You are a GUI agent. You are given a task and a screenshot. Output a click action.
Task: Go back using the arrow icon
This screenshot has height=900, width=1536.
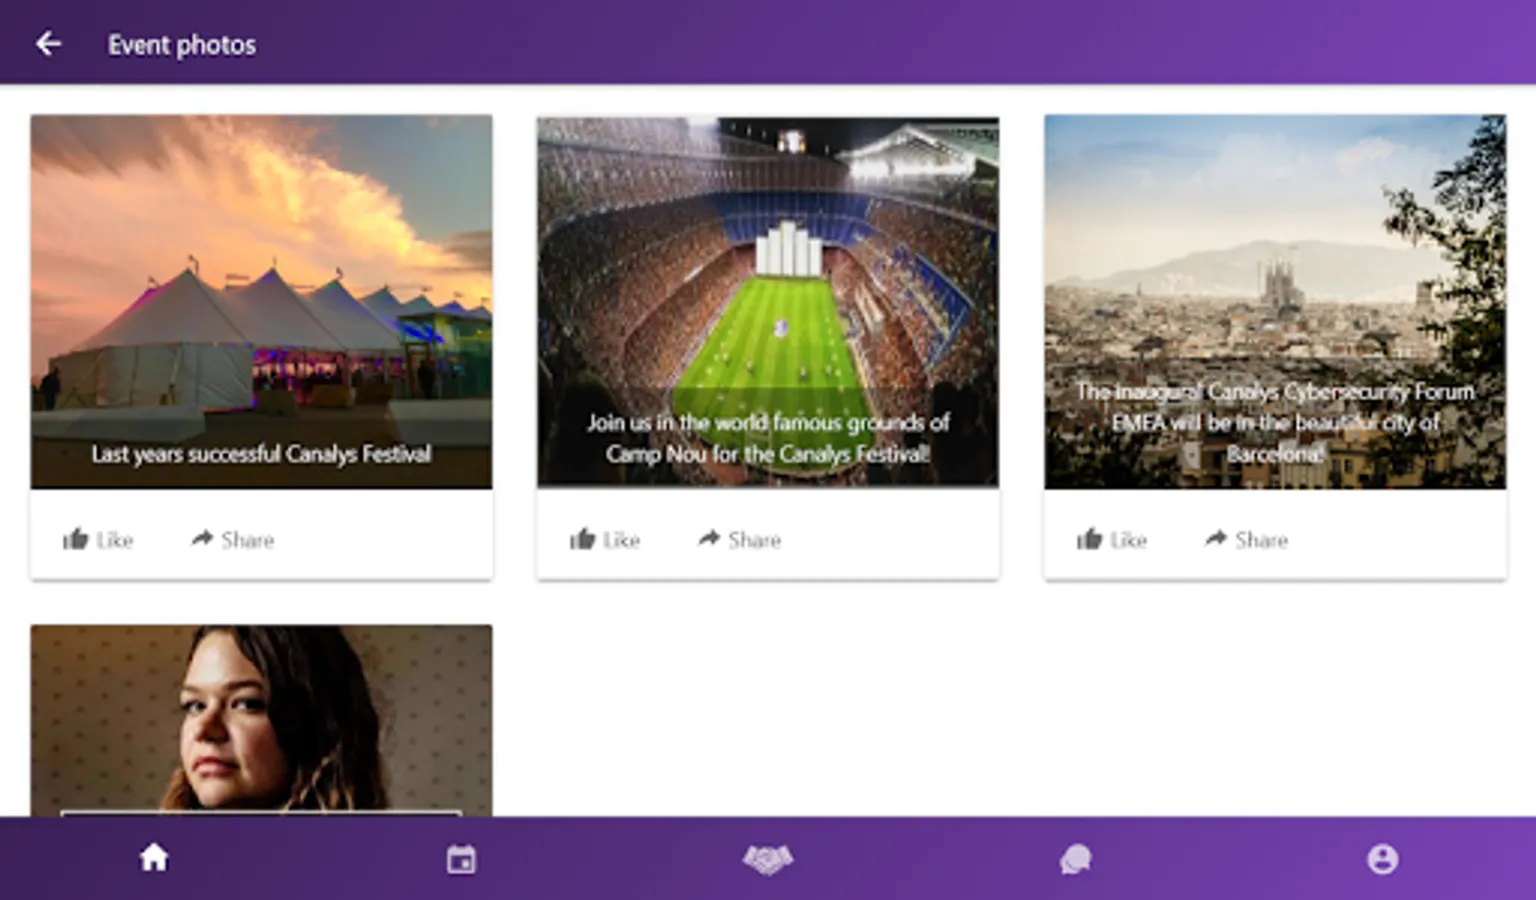[48, 44]
